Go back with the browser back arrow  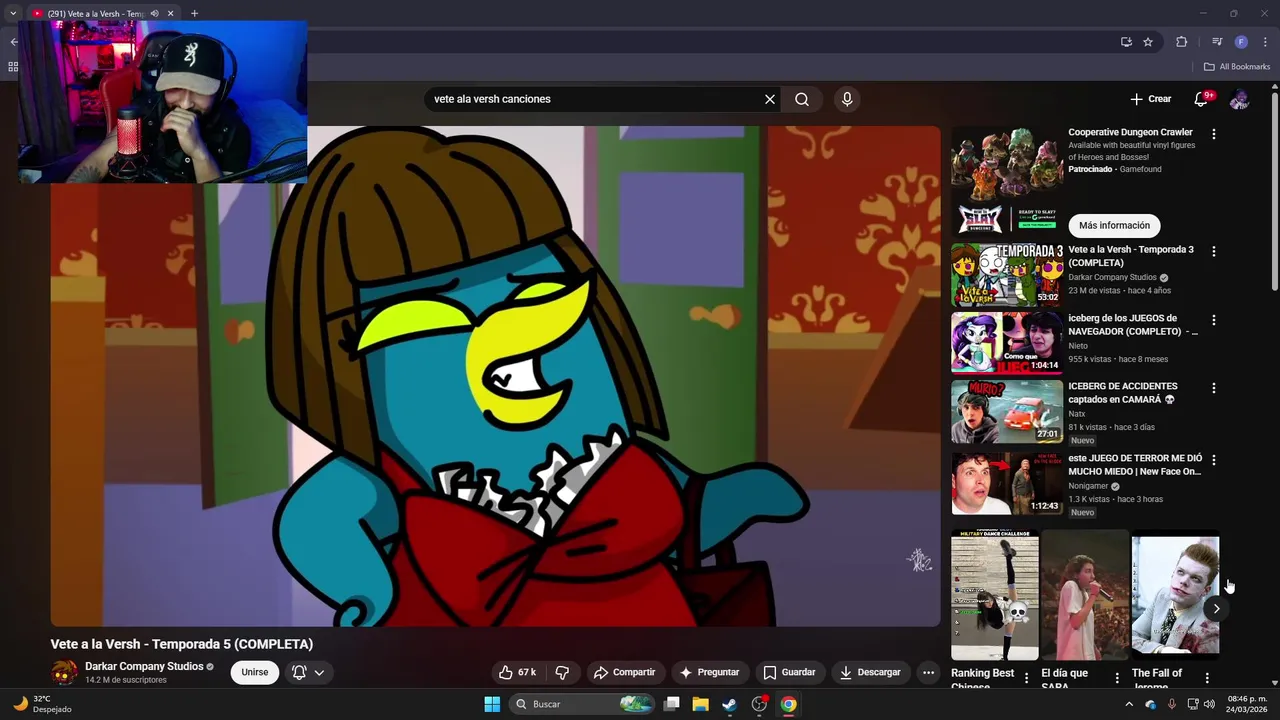13,42
